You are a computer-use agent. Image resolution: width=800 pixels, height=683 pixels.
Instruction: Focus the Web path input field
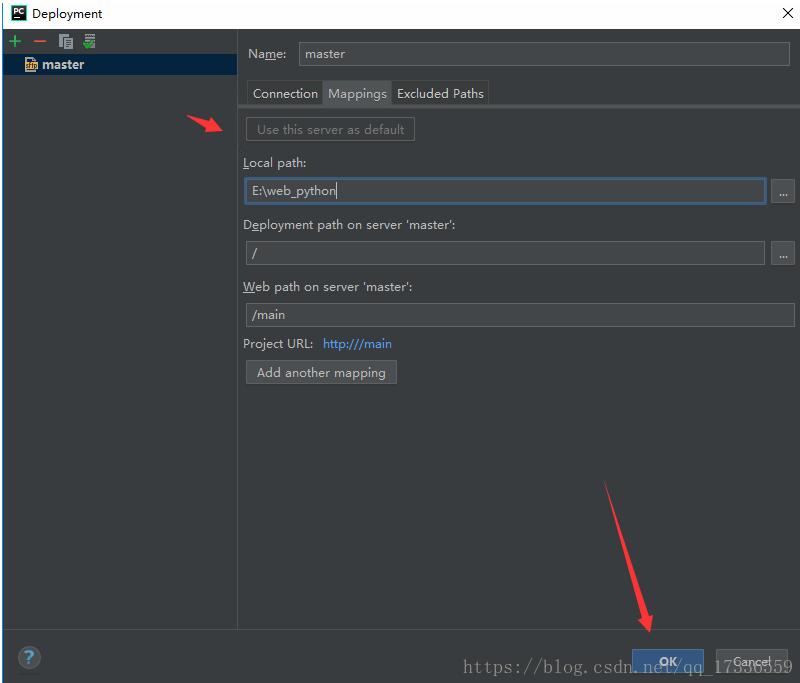tap(520, 315)
